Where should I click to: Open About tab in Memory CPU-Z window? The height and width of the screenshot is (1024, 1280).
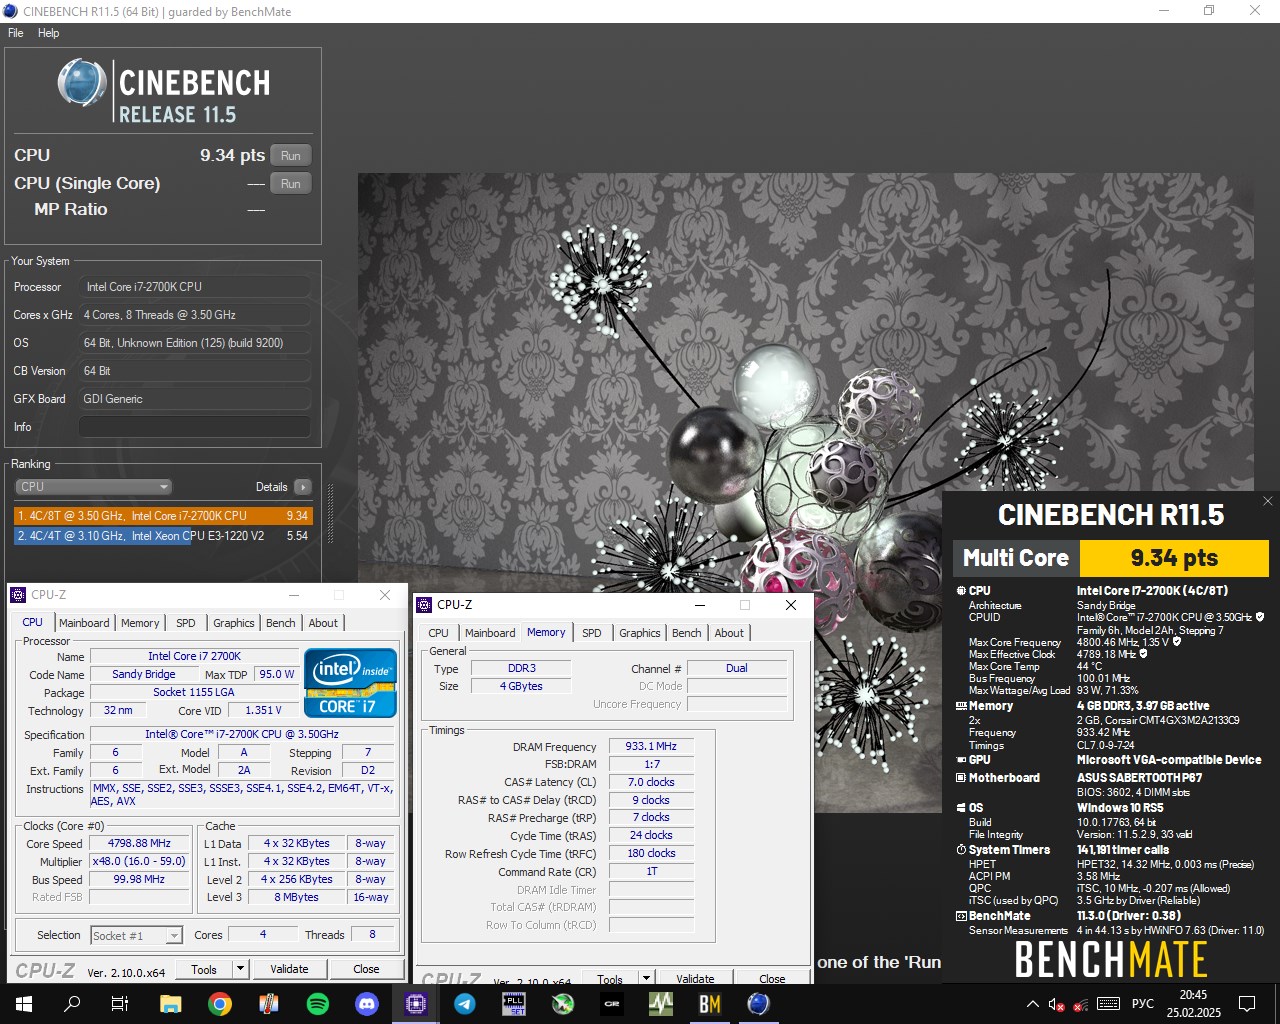[x=729, y=633]
